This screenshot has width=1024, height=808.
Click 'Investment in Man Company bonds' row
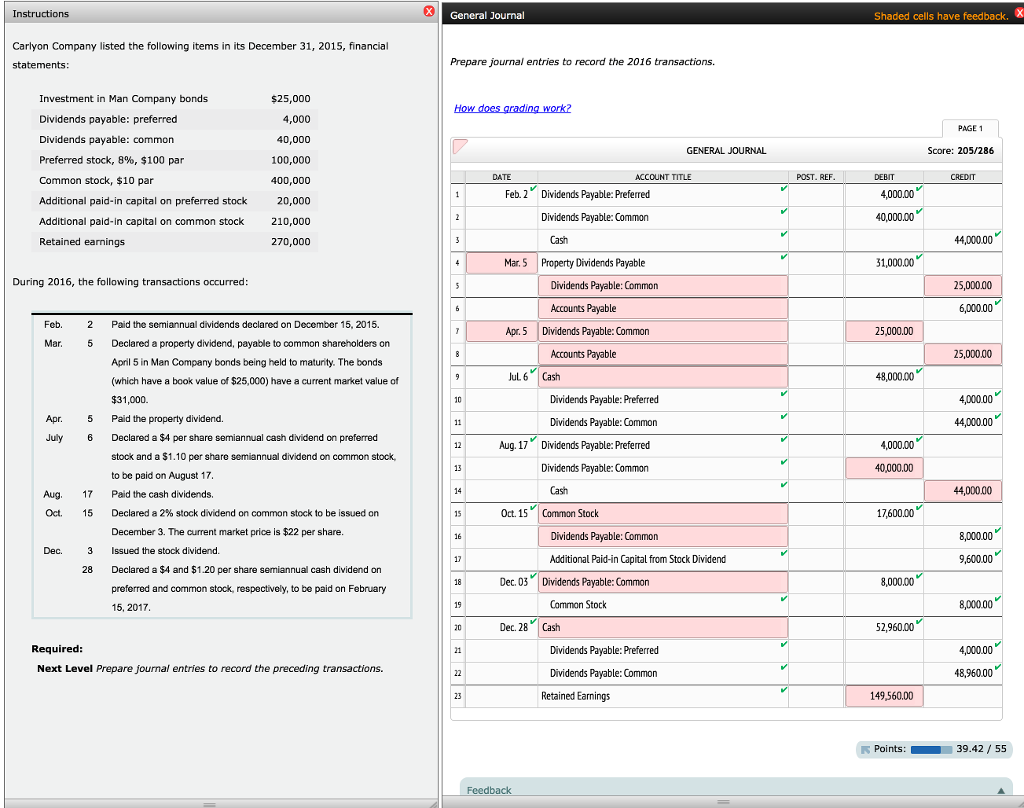pos(174,99)
